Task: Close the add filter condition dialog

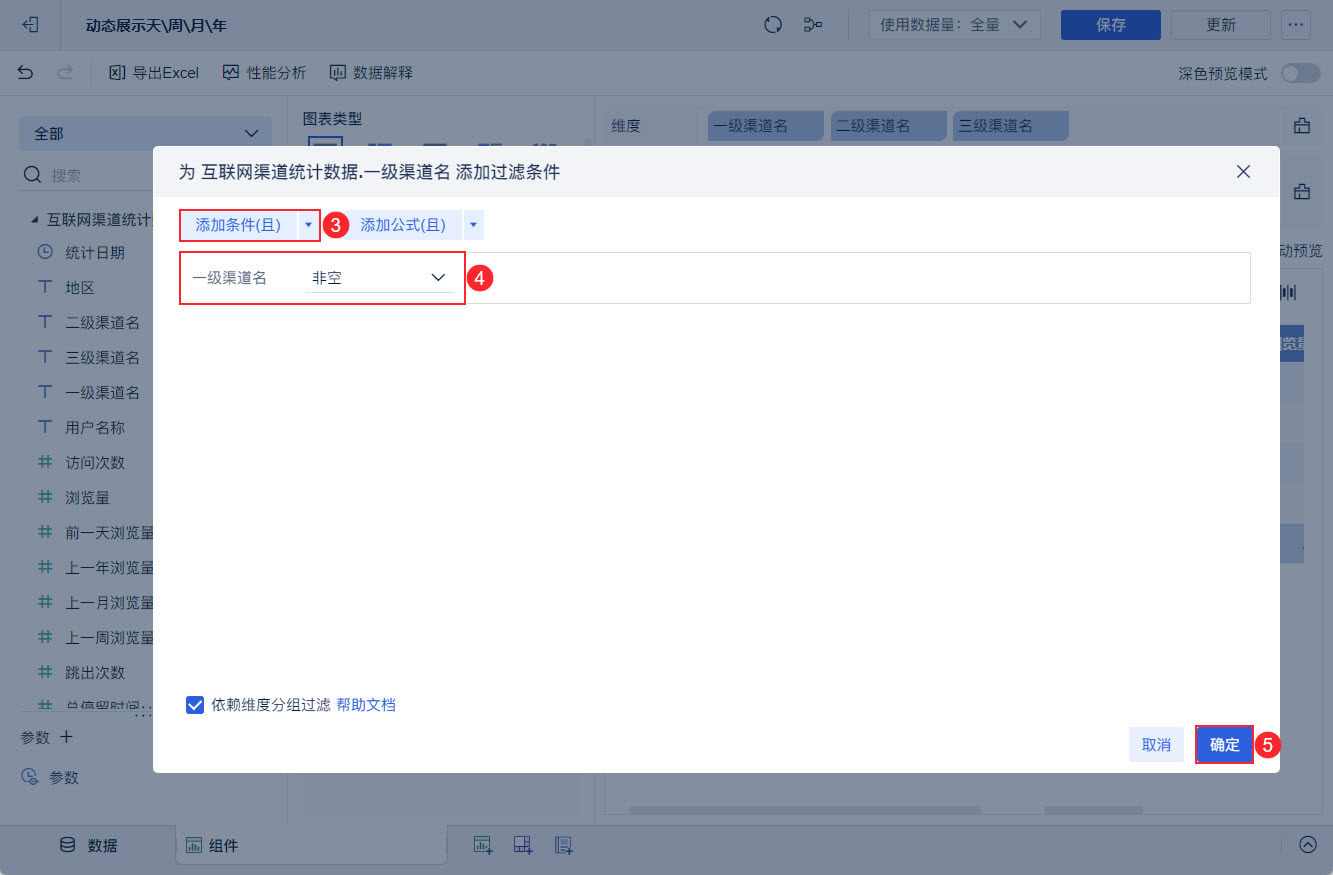Action: click(x=1243, y=171)
